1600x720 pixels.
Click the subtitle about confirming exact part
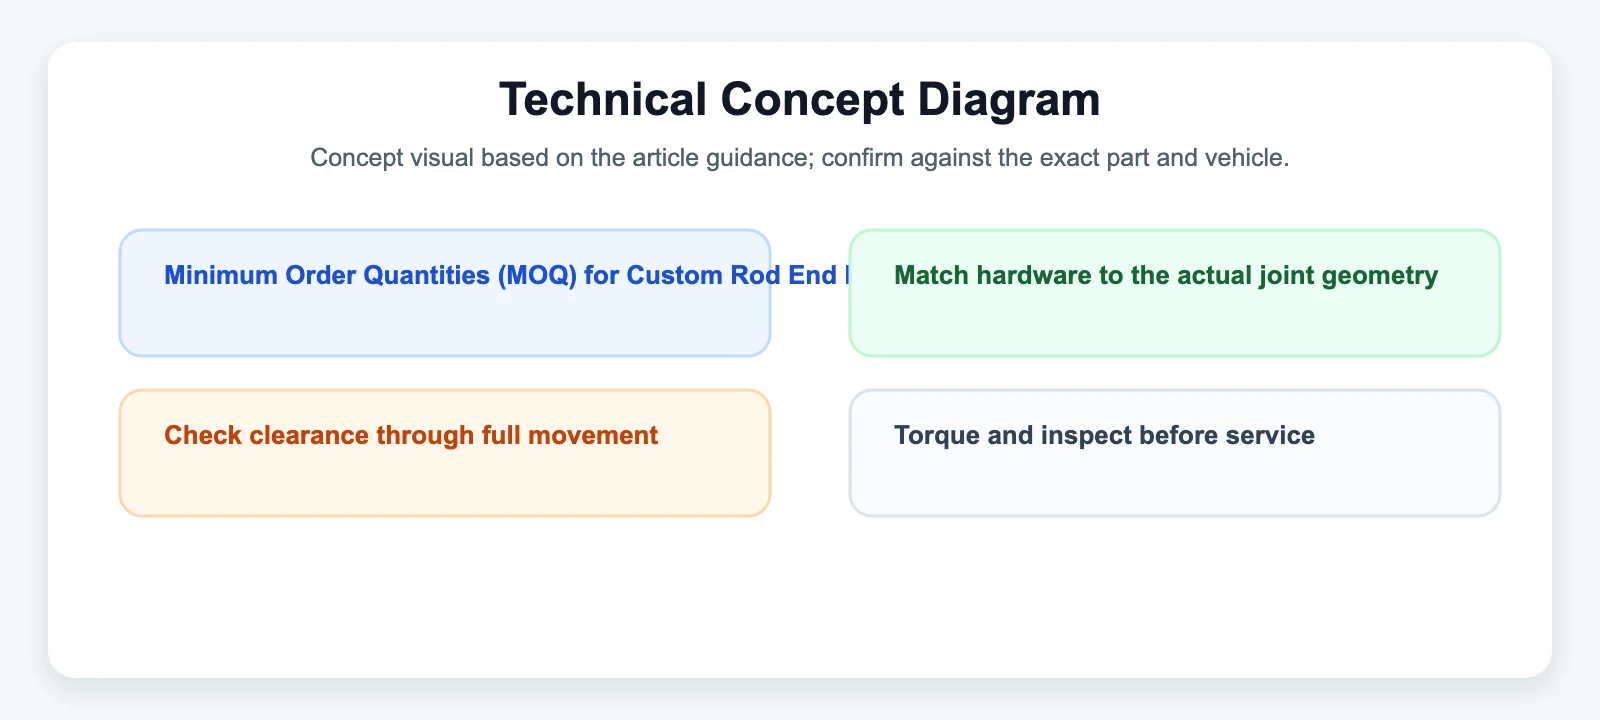coord(800,158)
